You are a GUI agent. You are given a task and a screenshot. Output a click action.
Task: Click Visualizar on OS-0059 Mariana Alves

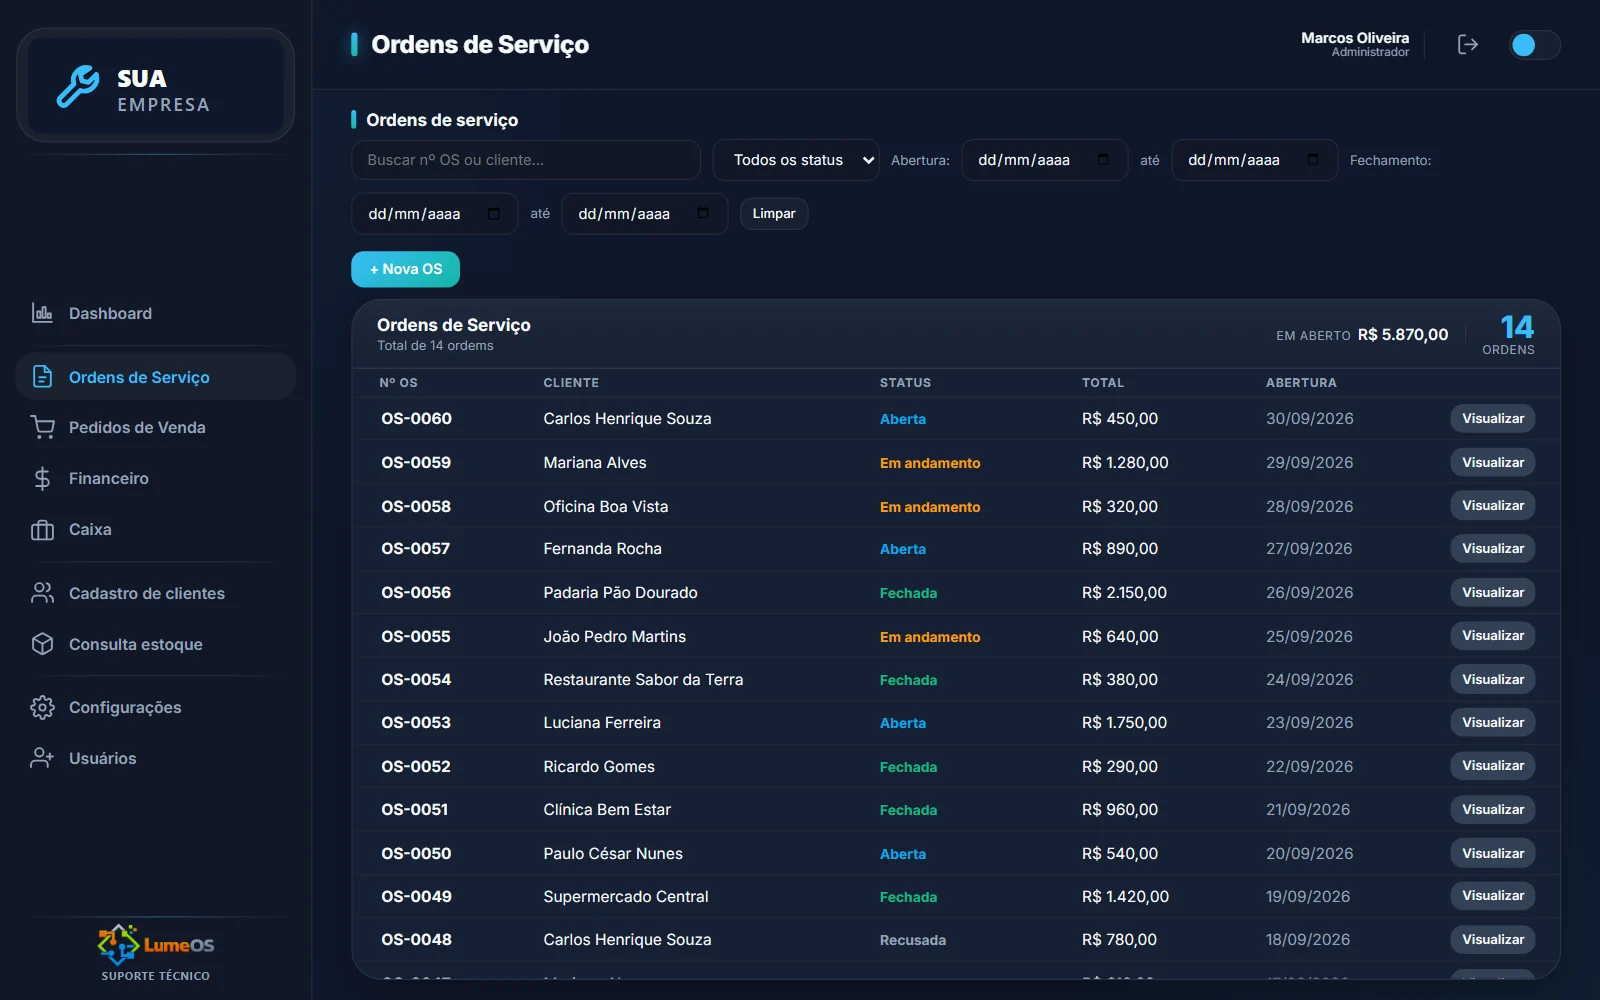point(1493,462)
